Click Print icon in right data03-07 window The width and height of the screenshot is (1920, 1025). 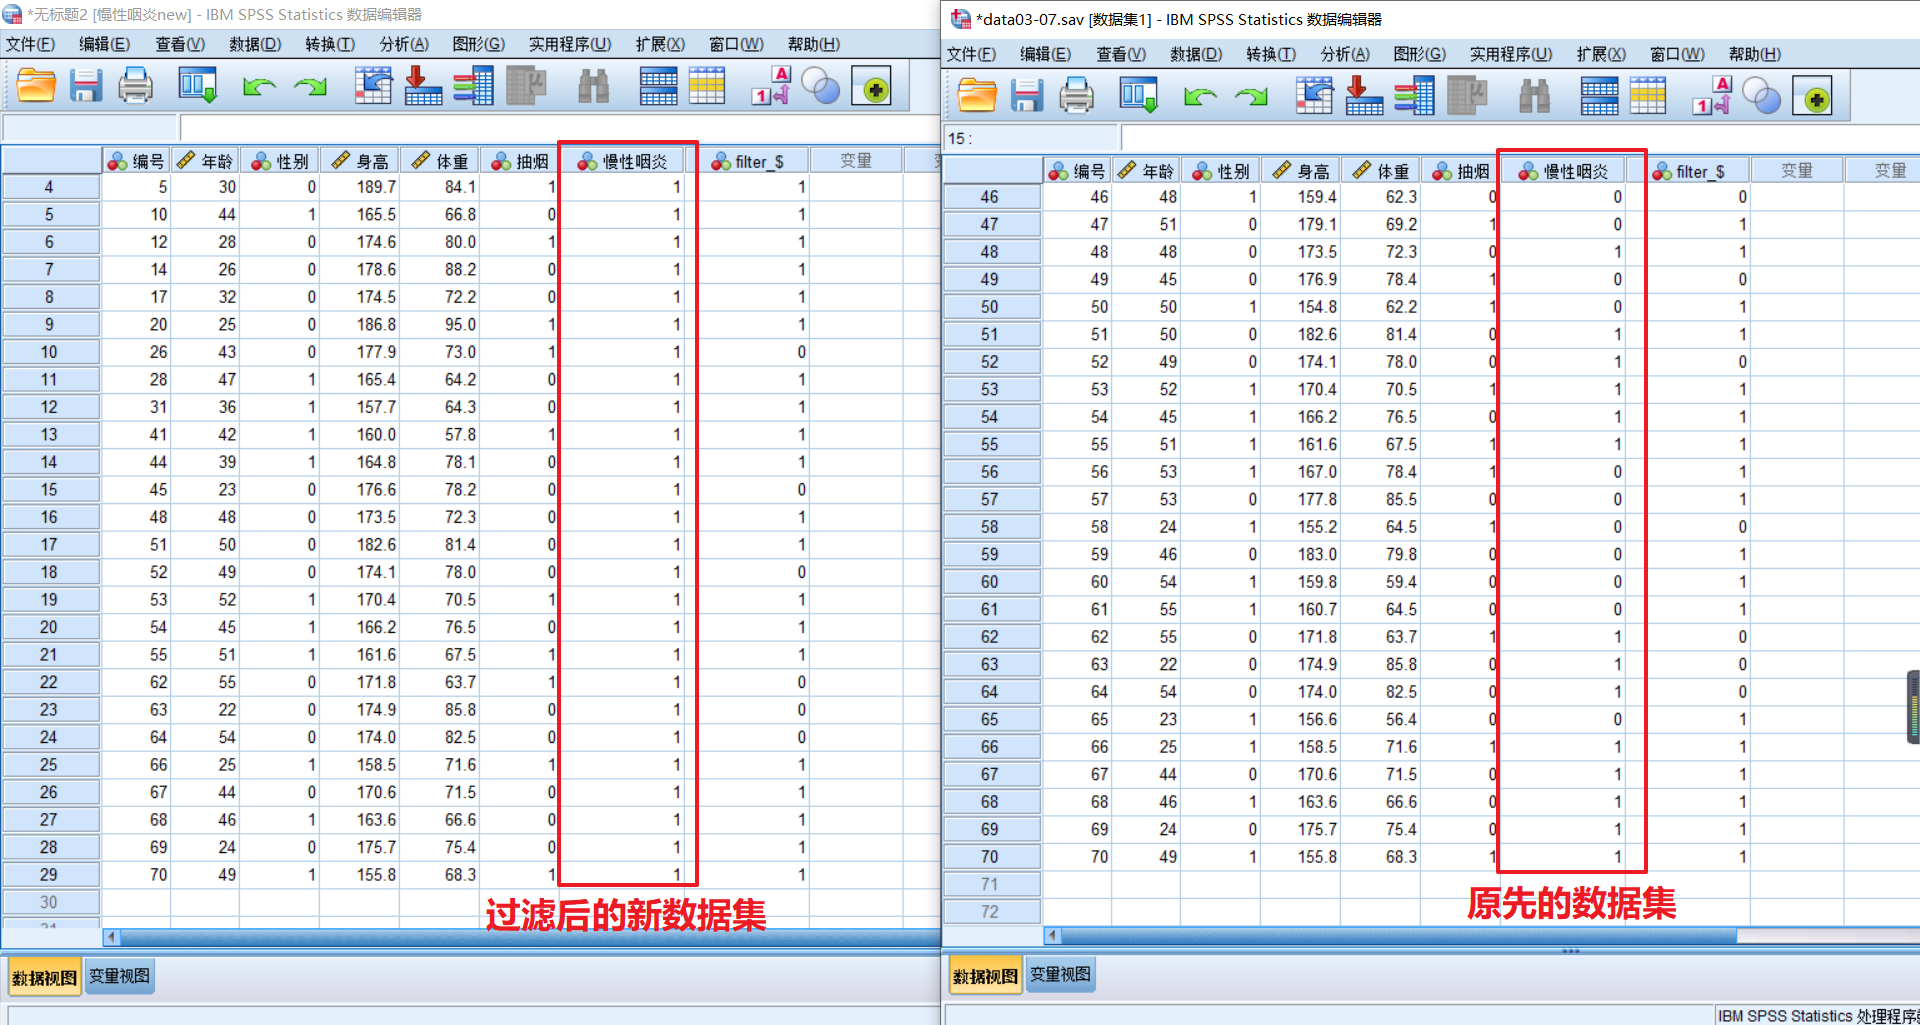[x=1077, y=96]
